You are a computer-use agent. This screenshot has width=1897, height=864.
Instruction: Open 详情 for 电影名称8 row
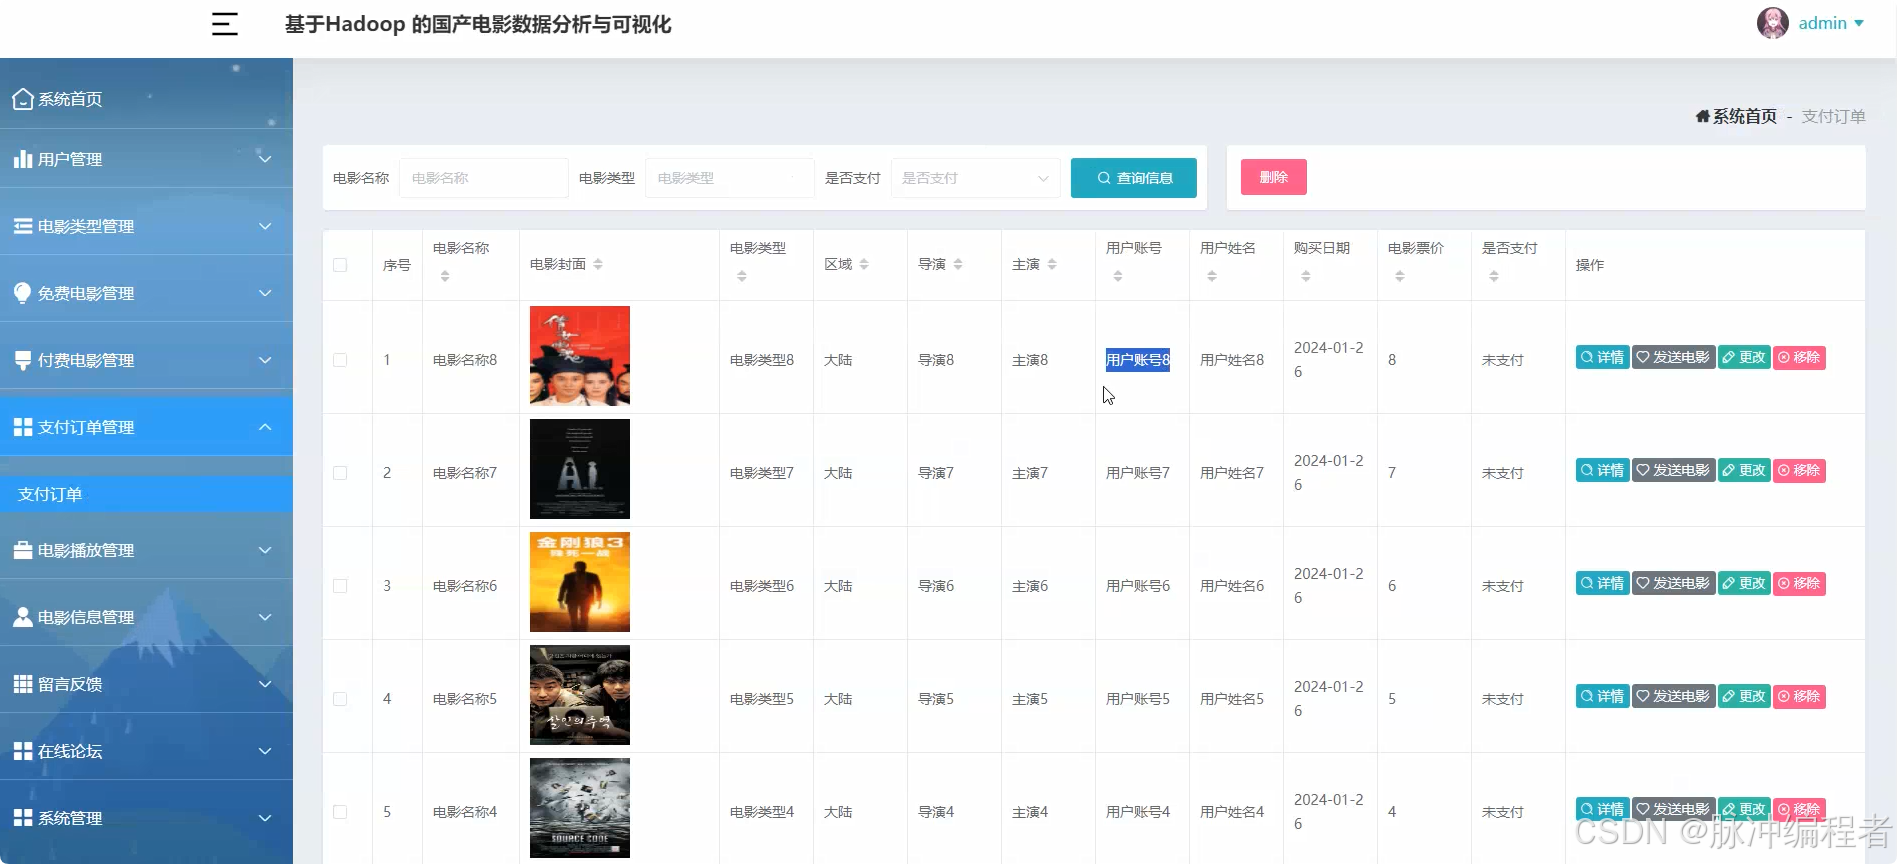pos(1602,357)
